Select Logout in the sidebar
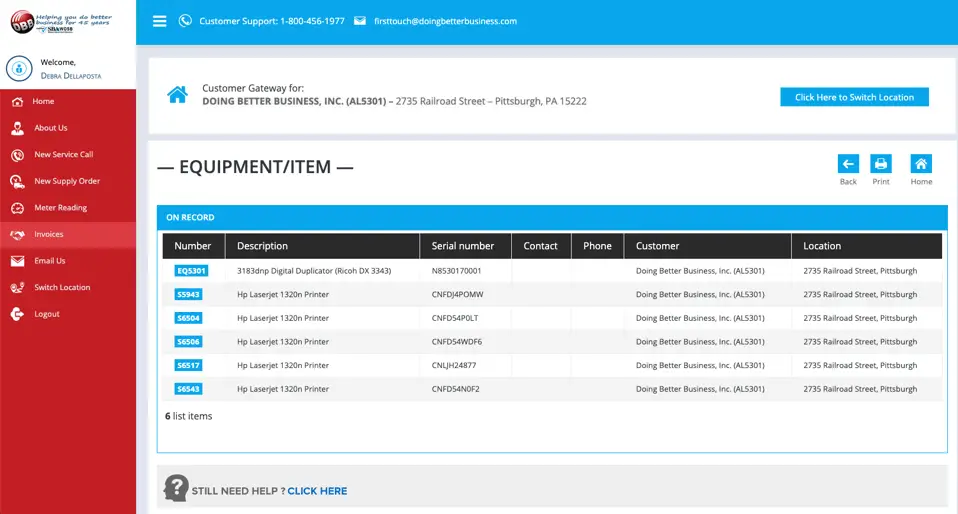Viewport: 958px width, 514px height. click(46, 314)
